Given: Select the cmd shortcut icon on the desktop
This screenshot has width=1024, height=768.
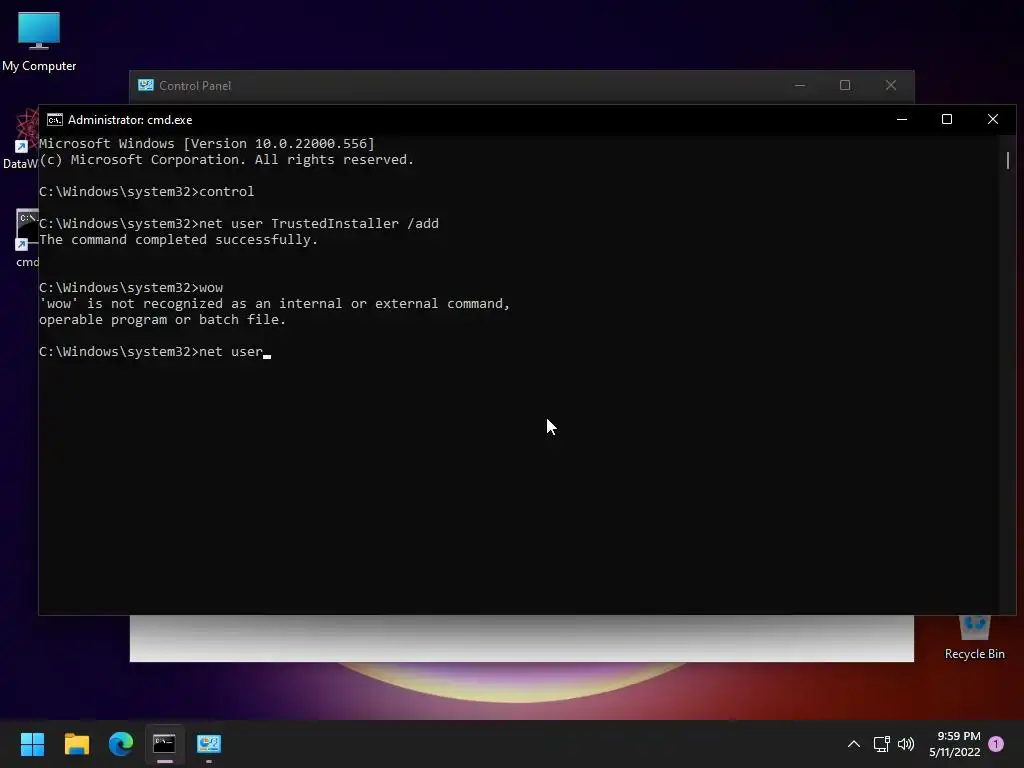Looking at the screenshot, I should (x=27, y=238).
